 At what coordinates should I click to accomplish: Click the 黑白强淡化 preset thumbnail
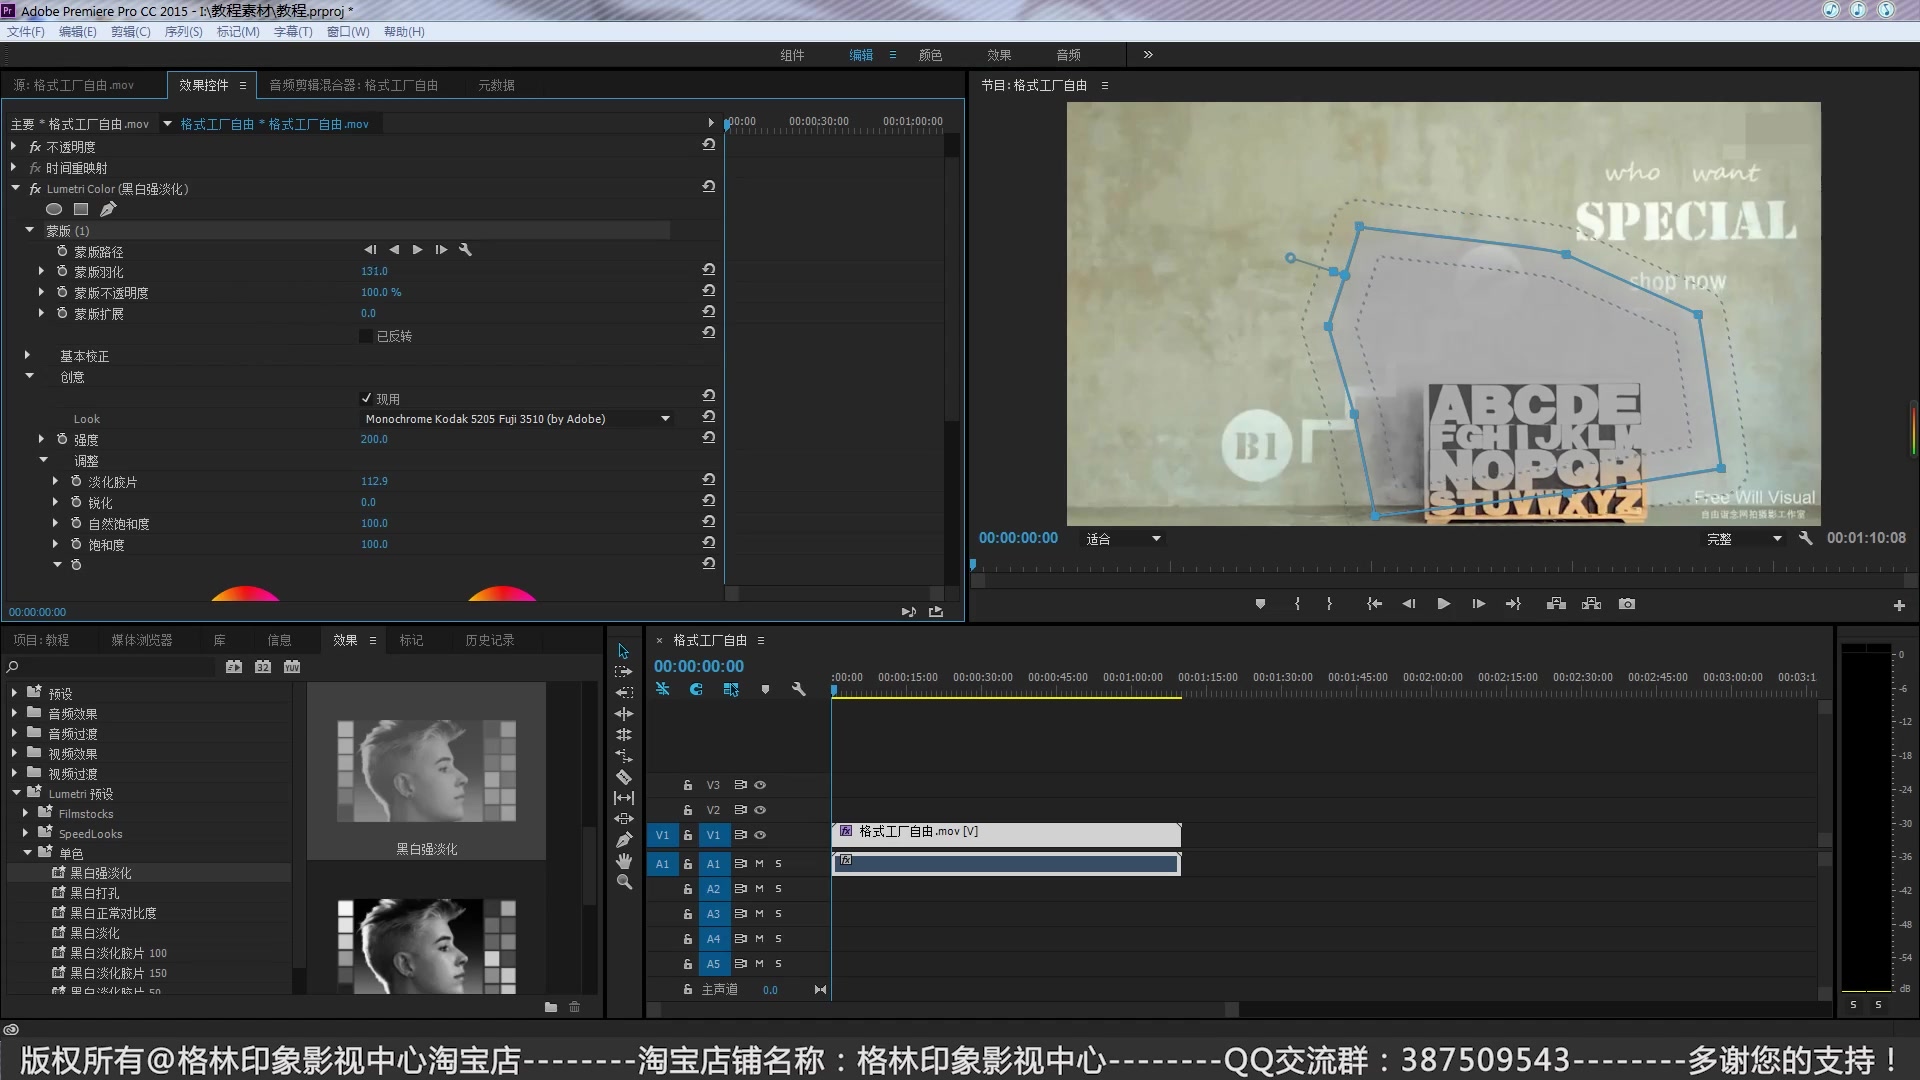pyautogui.click(x=426, y=771)
